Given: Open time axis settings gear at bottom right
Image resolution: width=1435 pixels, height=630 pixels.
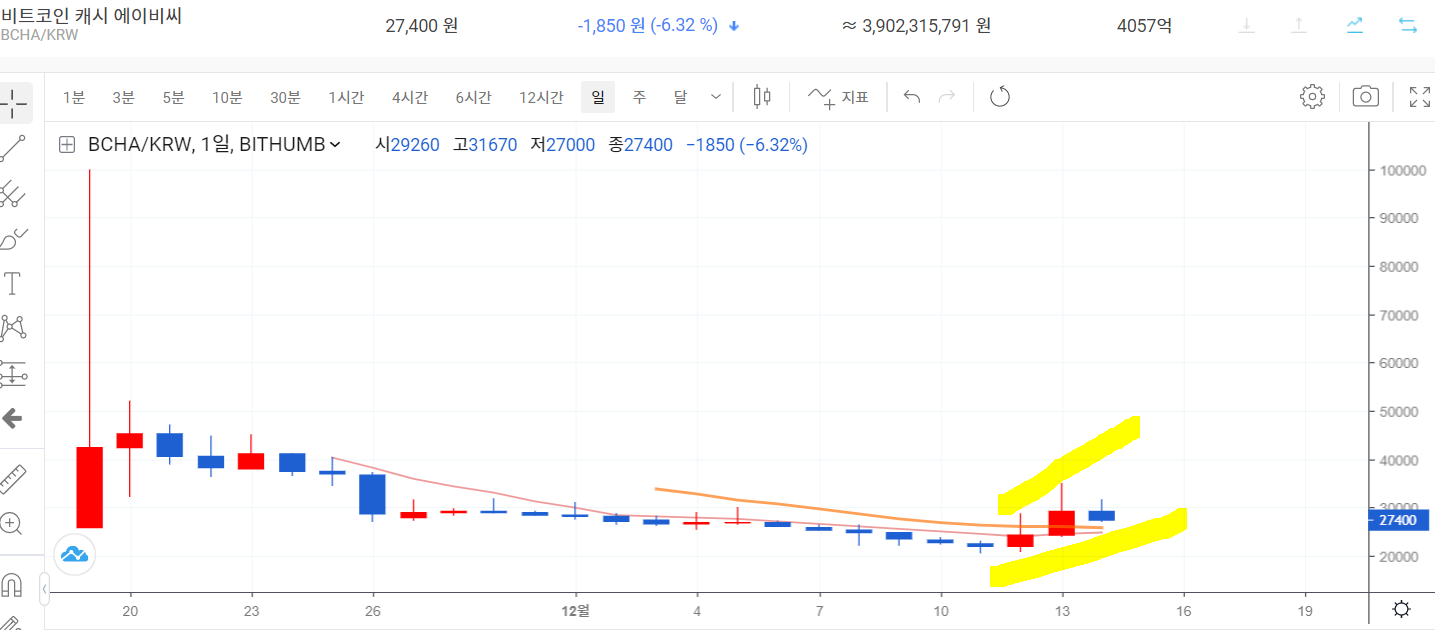Looking at the screenshot, I should (1401, 610).
